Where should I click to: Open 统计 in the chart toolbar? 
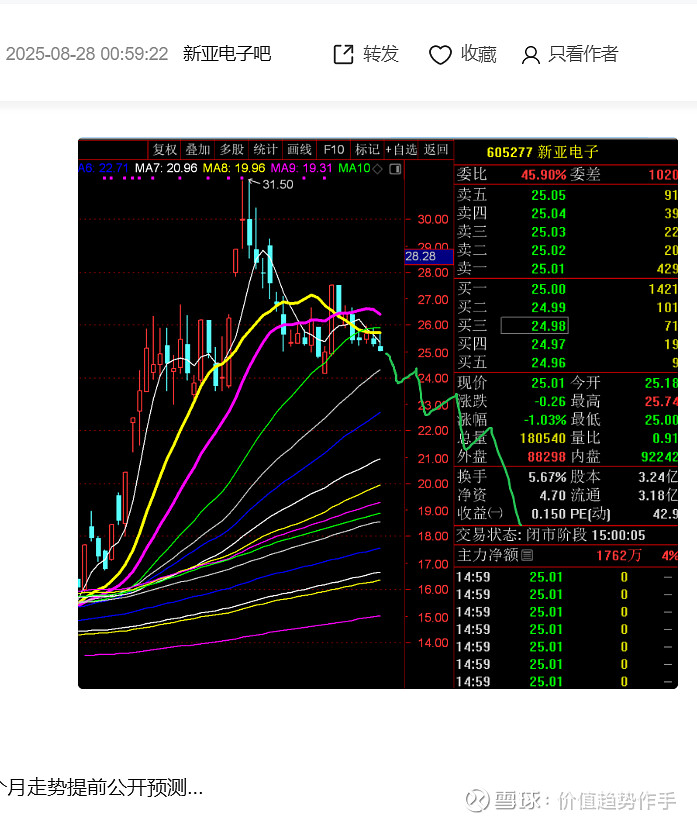[265, 150]
